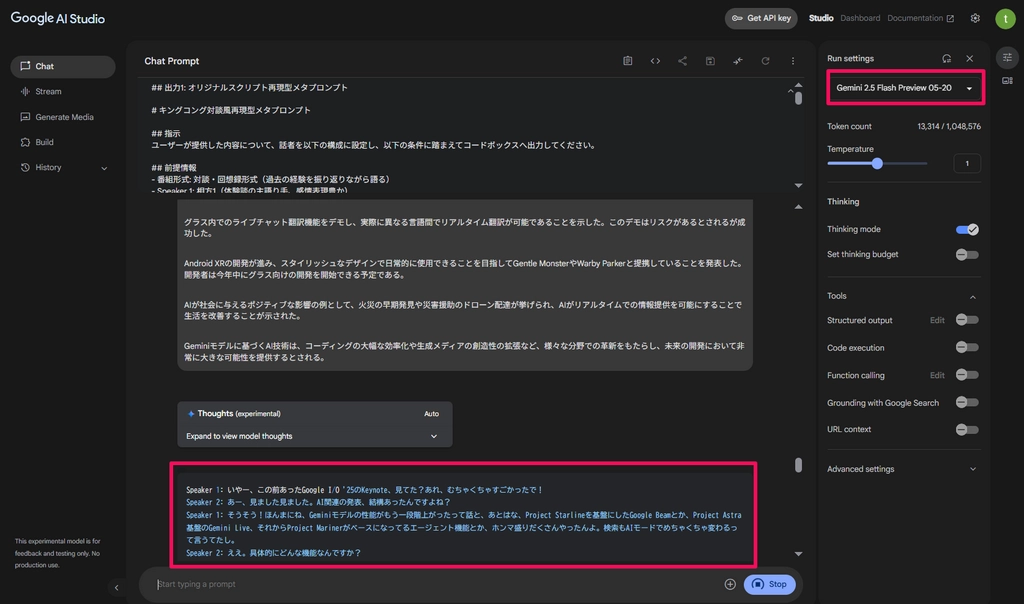
Task: Open the Gemini 2.5 Flash Preview model dropdown
Action: click(x=904, y=87)
